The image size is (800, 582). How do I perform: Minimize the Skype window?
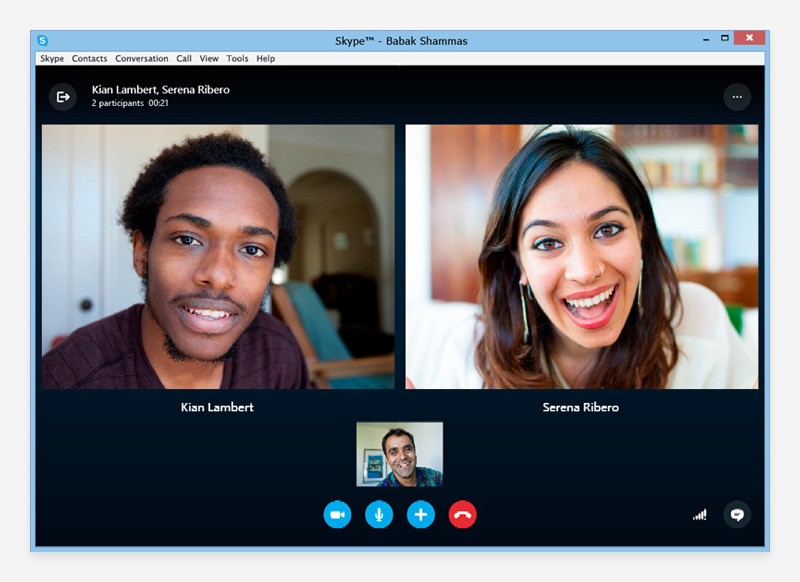pos(706,39)
